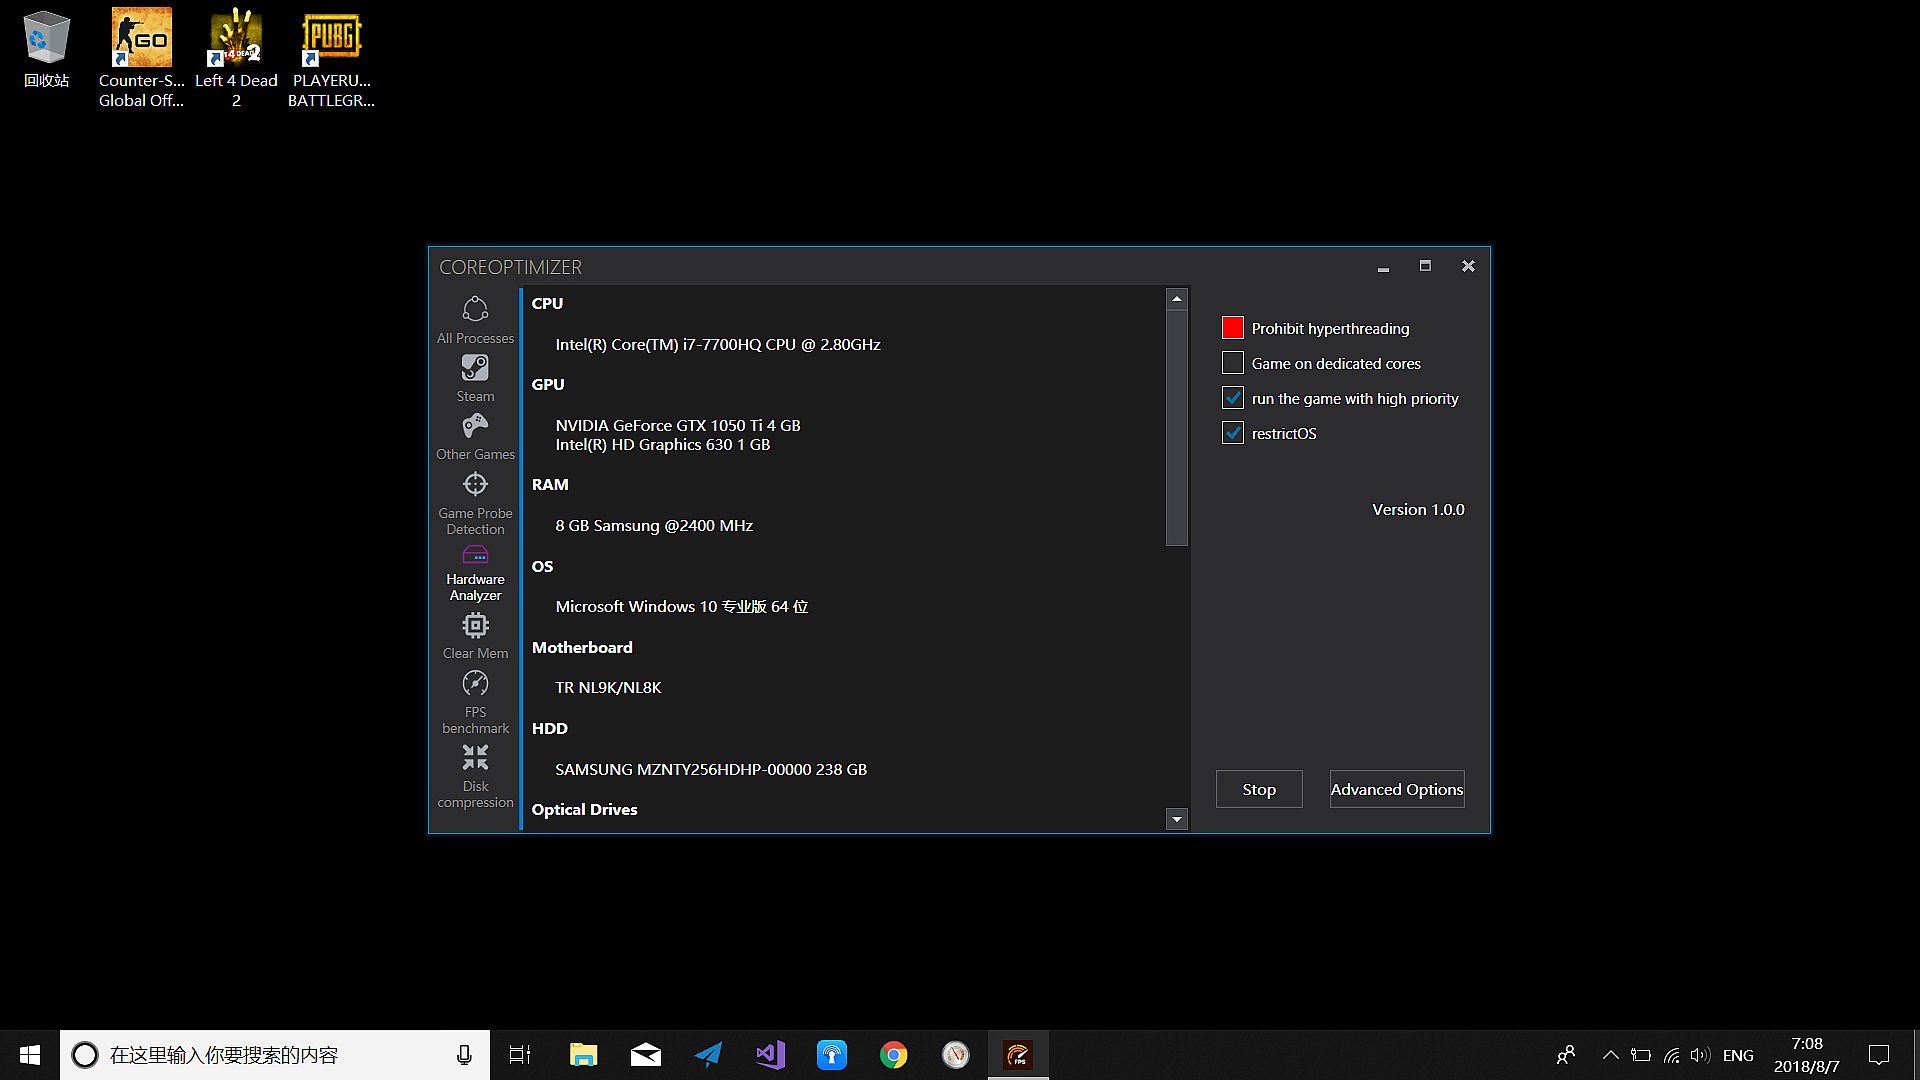
Task: Open Other Games gamepad icon
Action: click(x=475, y=427)
